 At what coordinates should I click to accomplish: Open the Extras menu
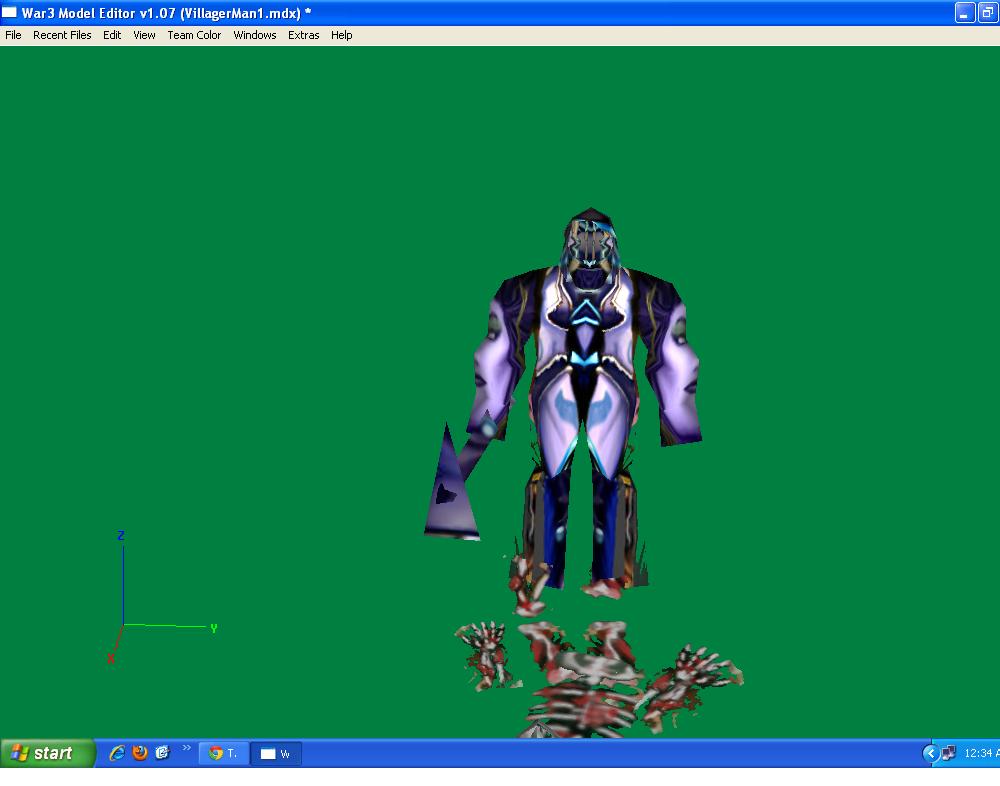coord(304,35)
